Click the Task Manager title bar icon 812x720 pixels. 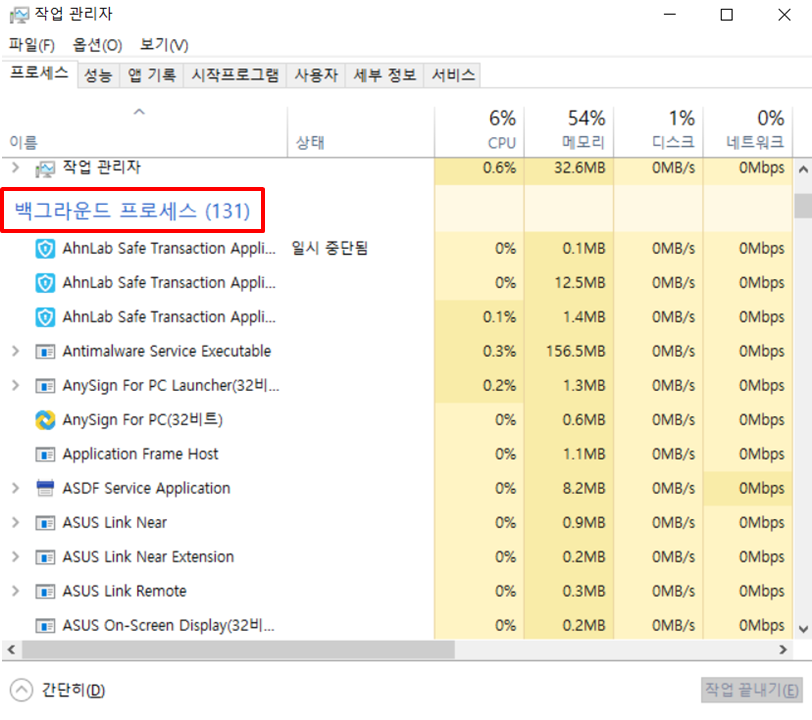(x=19, y=15)
